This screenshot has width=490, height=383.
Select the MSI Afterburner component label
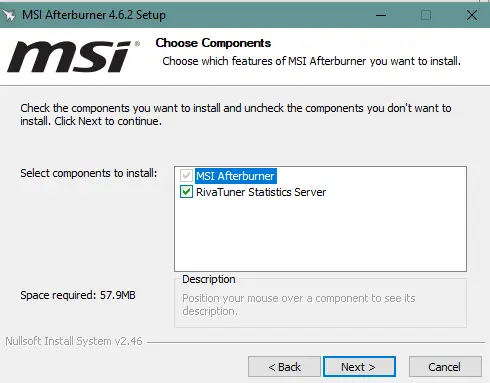[235, 176]
